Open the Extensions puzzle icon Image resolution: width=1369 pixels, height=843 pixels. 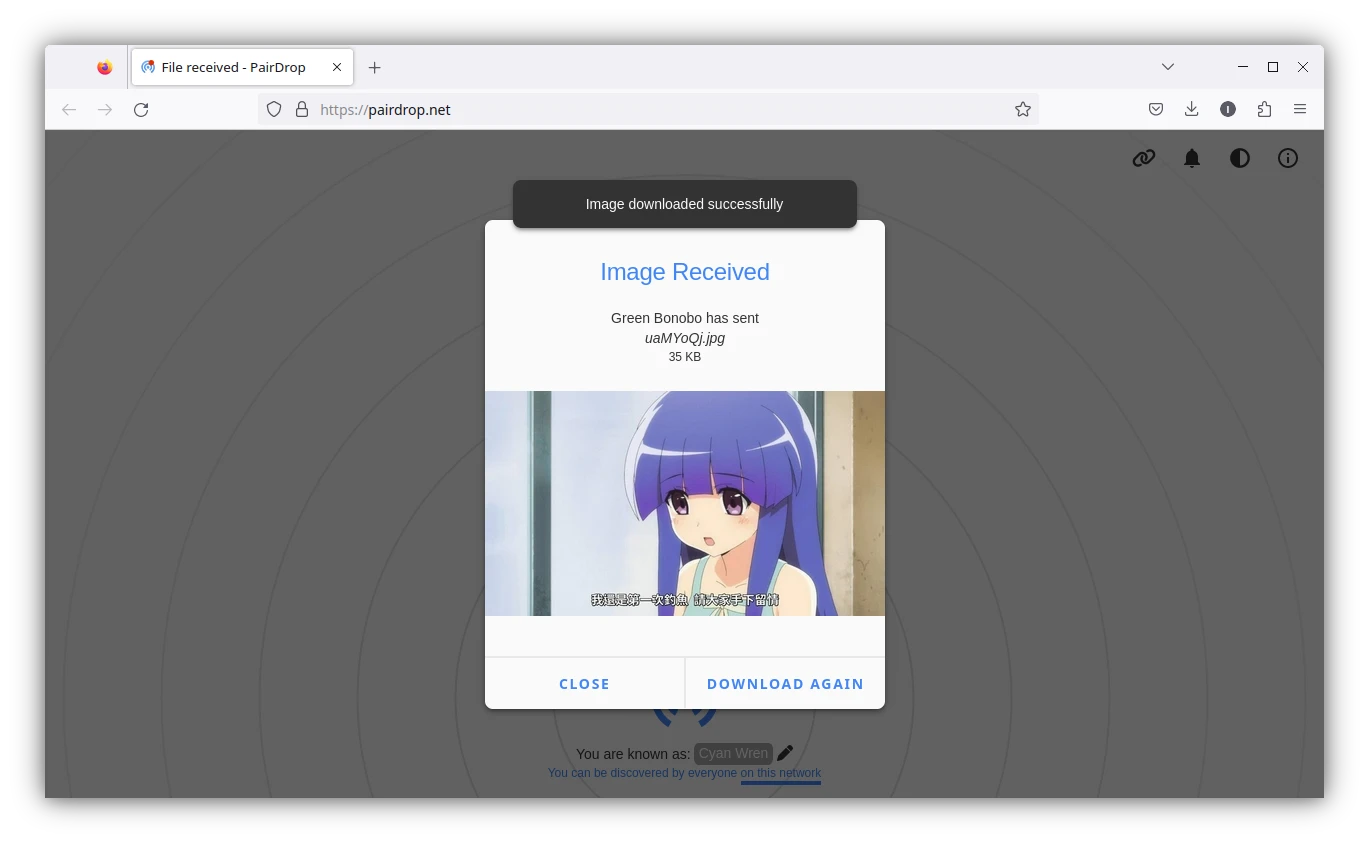1264,109
